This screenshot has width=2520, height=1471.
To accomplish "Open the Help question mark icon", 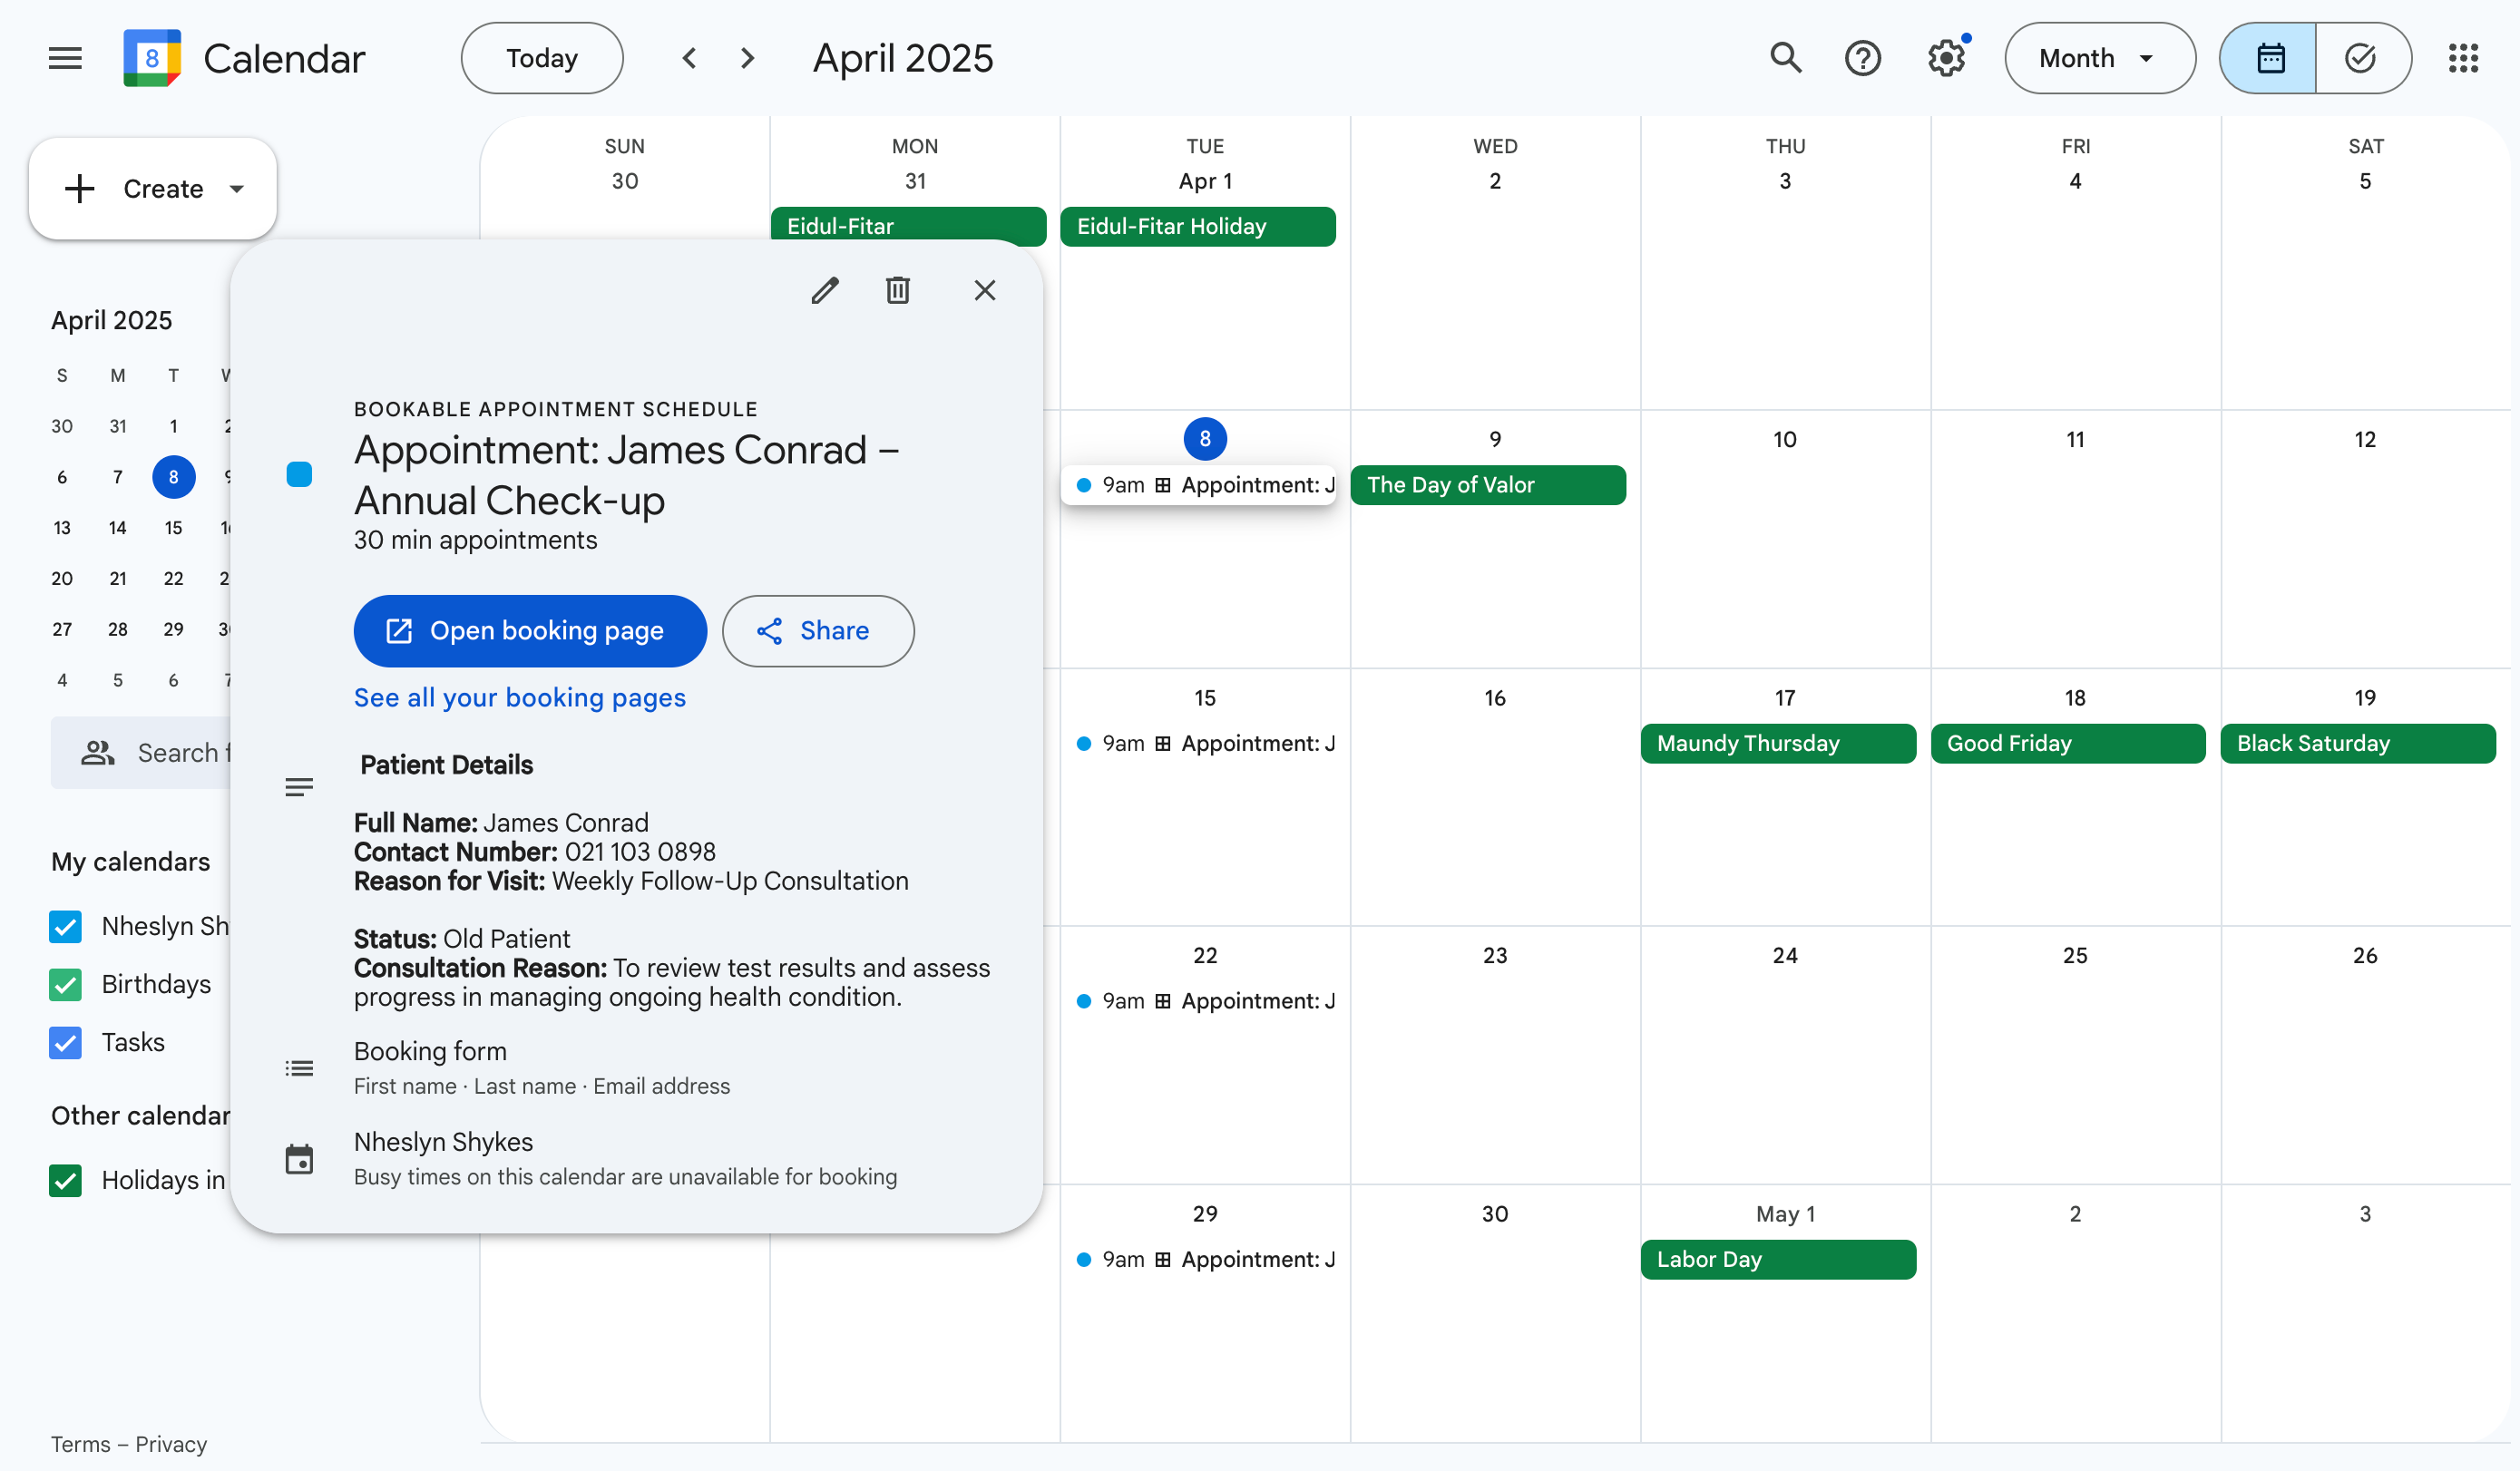I will click(x=1862, y=58).
